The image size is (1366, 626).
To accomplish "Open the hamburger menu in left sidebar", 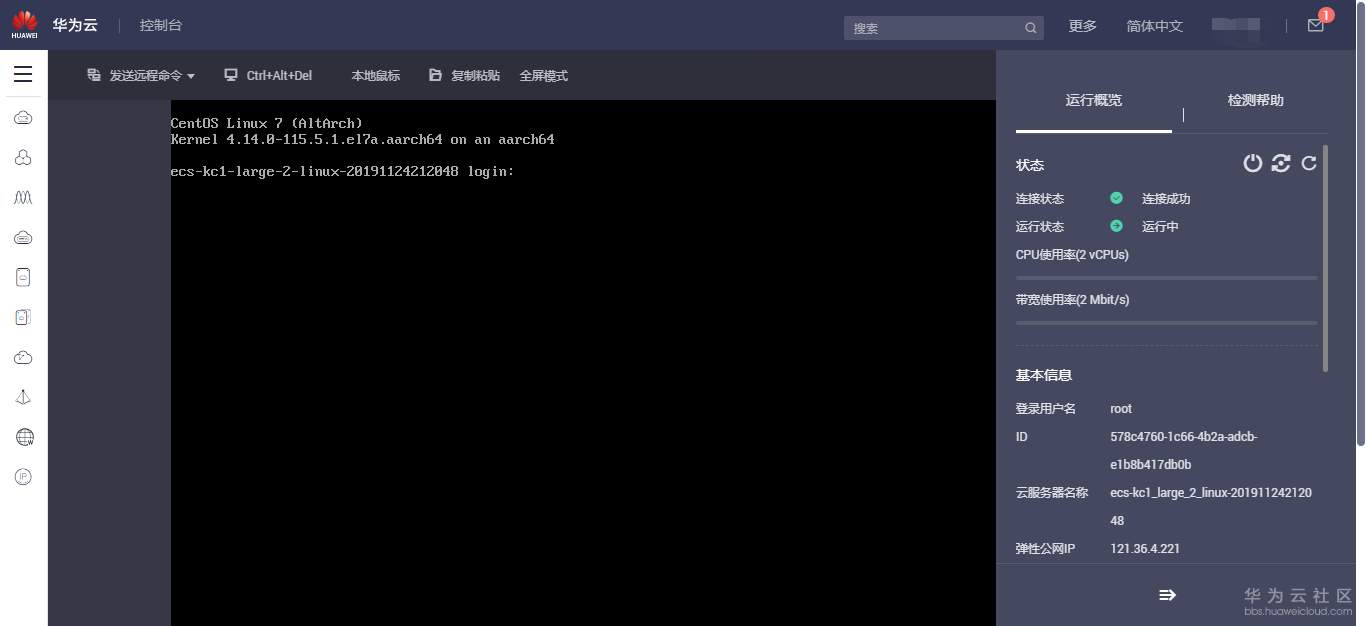I will [x=23, y=74].
